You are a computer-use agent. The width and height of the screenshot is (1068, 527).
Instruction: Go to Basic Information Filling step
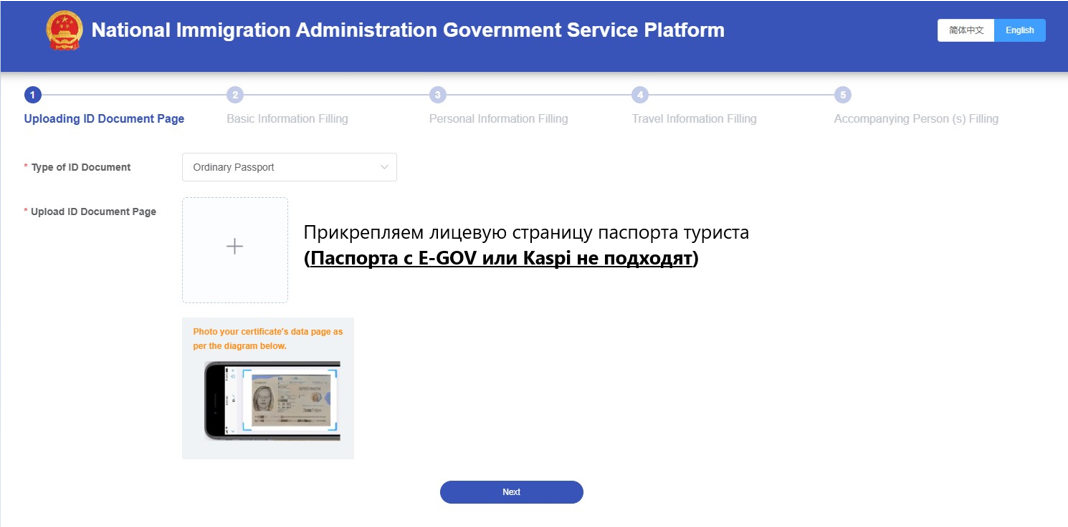[287, 119]
